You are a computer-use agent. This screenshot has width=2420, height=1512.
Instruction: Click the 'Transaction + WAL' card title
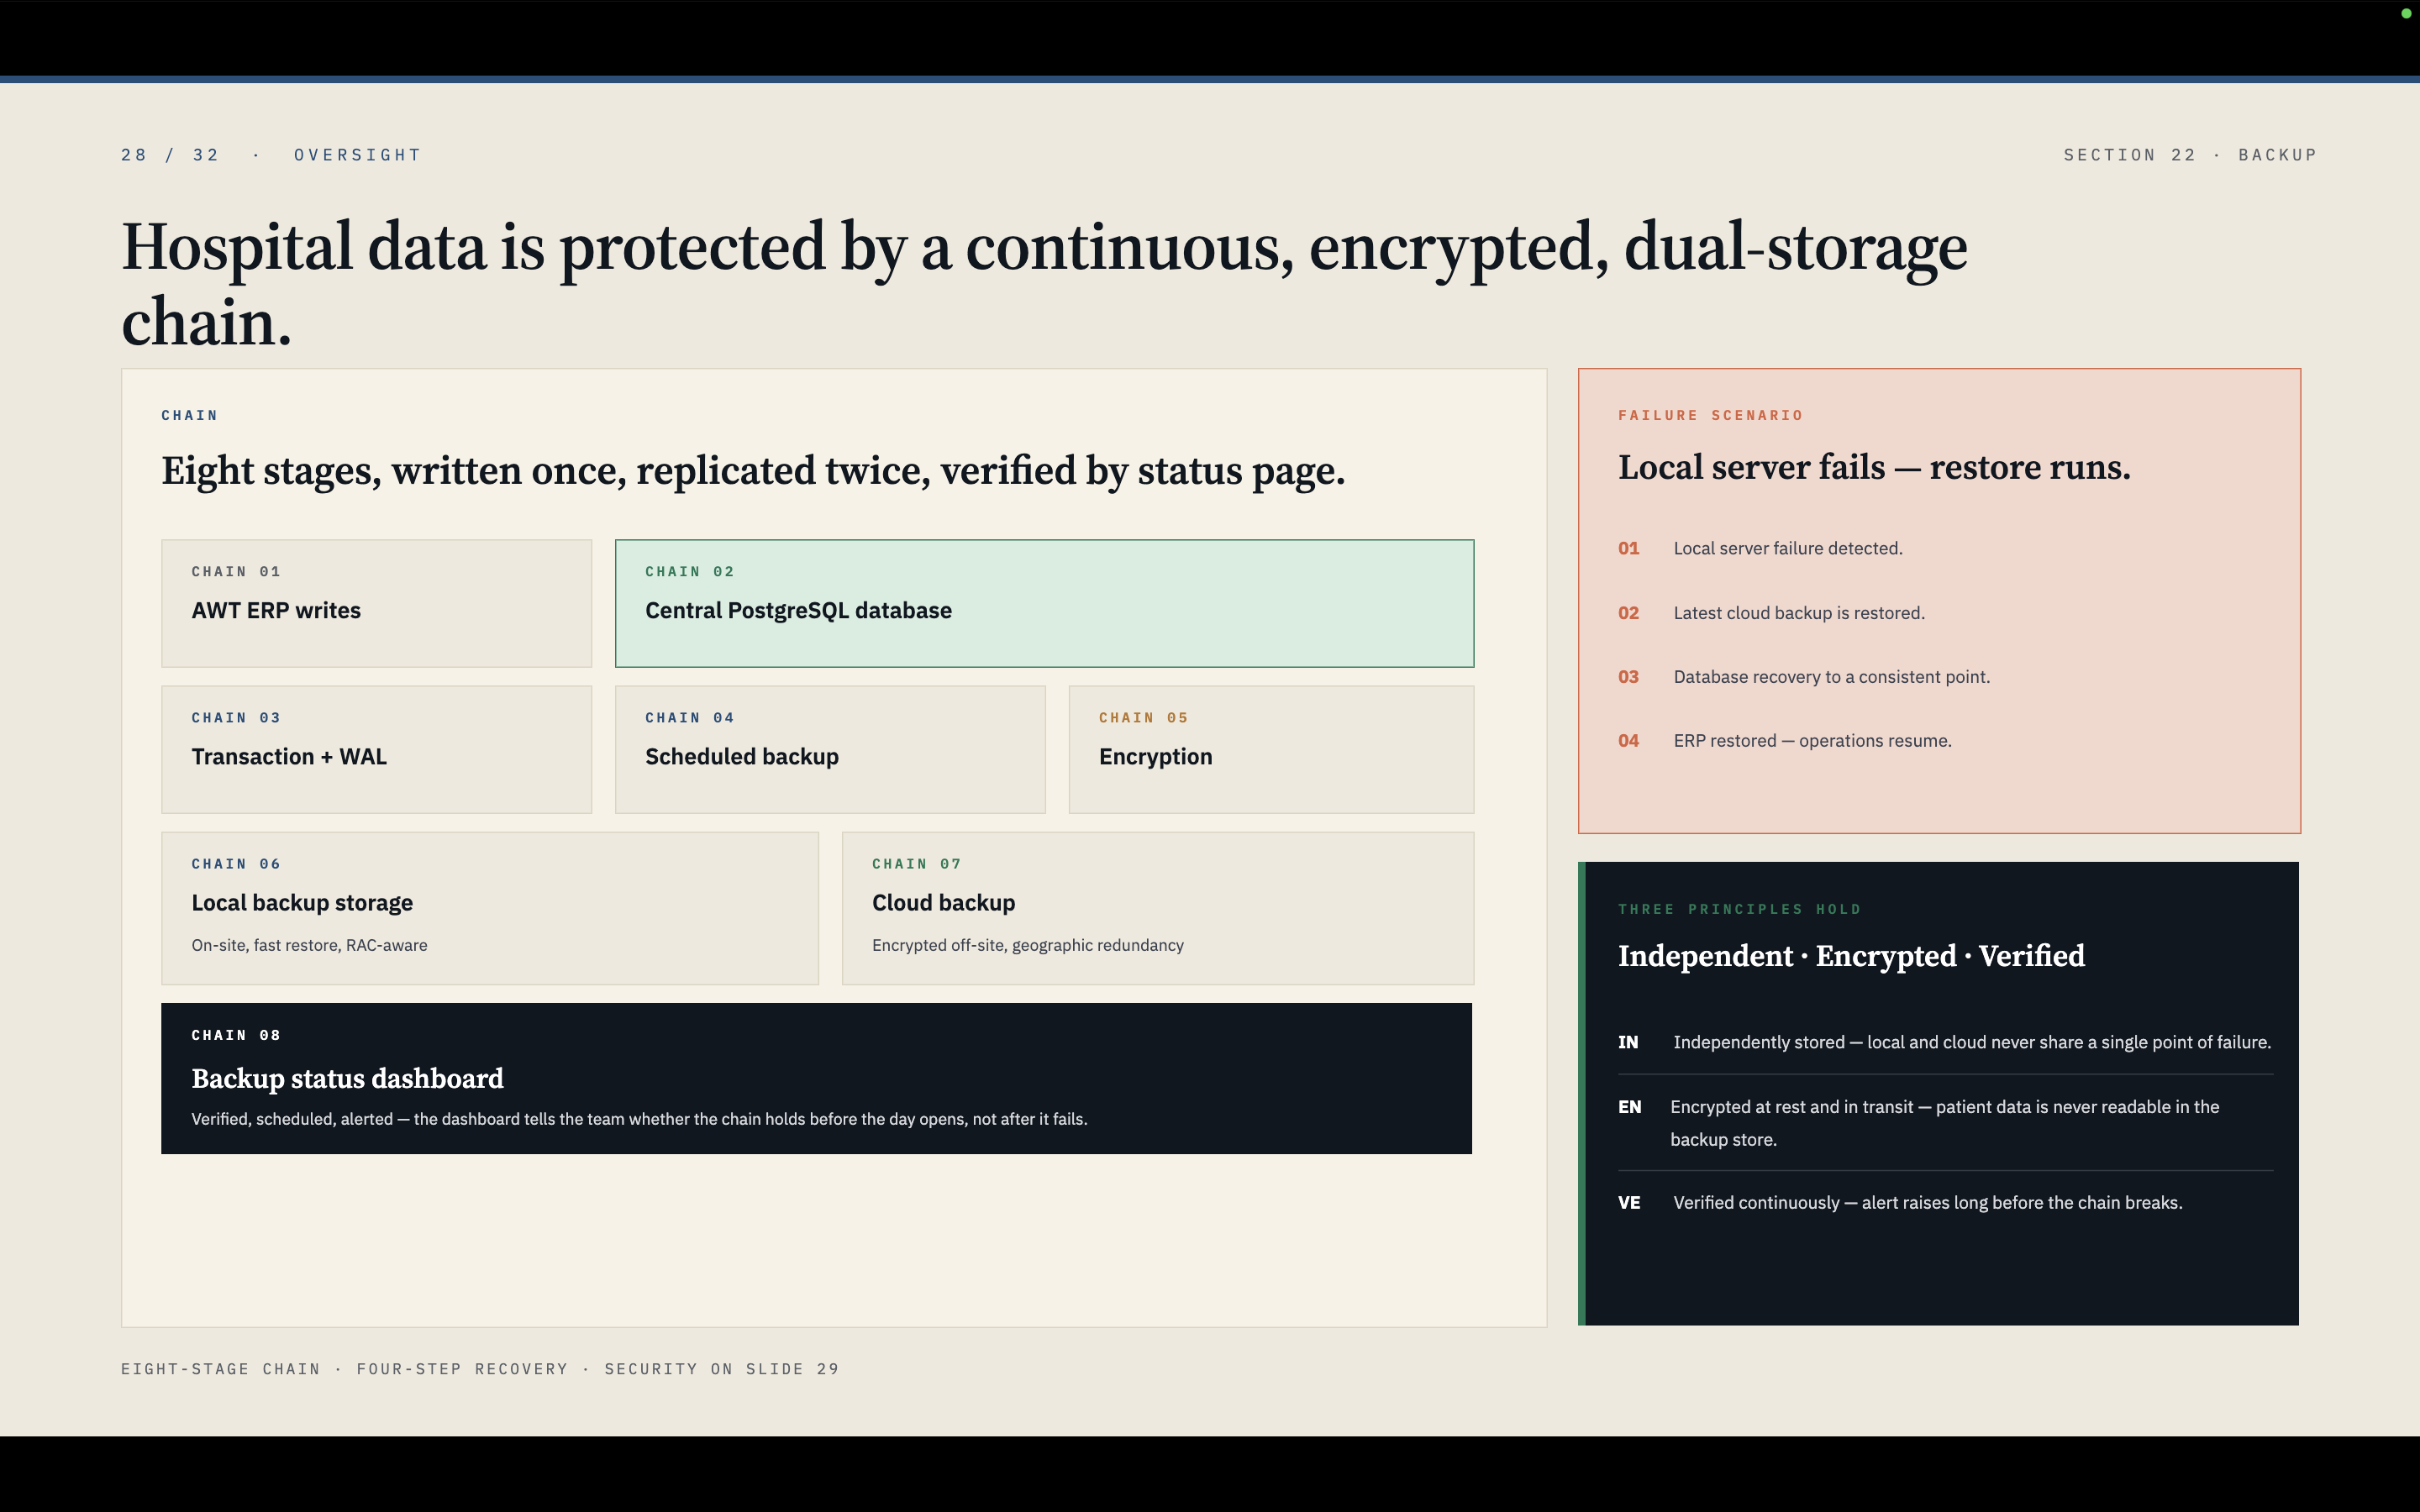[289, 756]
